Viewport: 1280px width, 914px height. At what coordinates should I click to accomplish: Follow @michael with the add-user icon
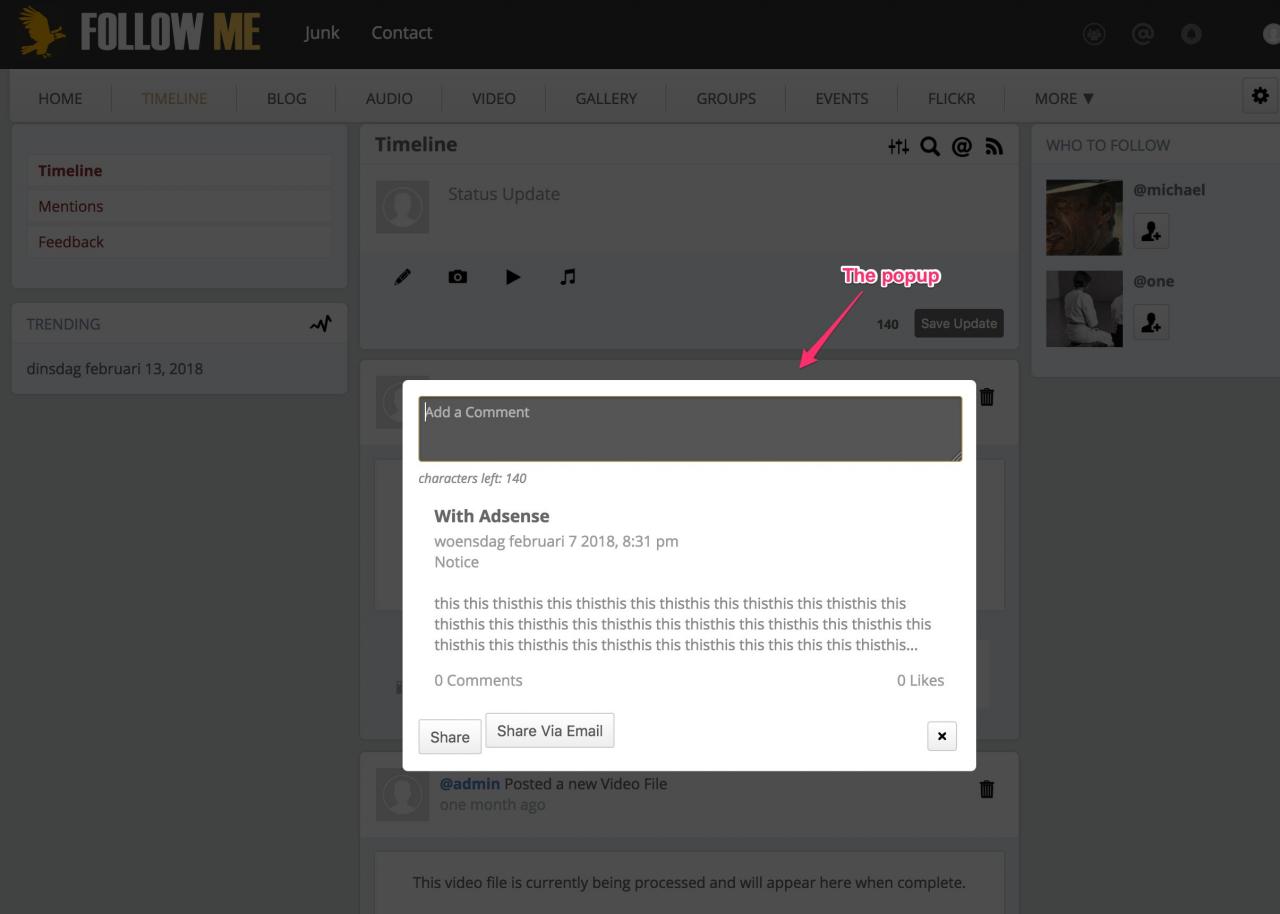coord(1151,231)
